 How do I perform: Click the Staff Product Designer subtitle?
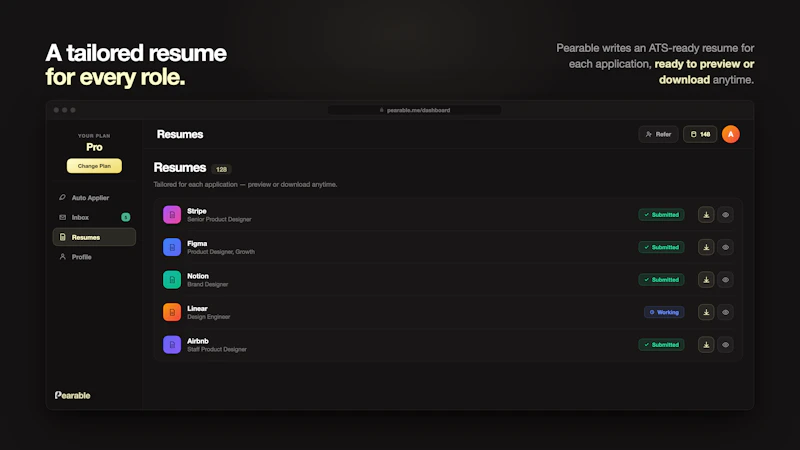[217, 349]
